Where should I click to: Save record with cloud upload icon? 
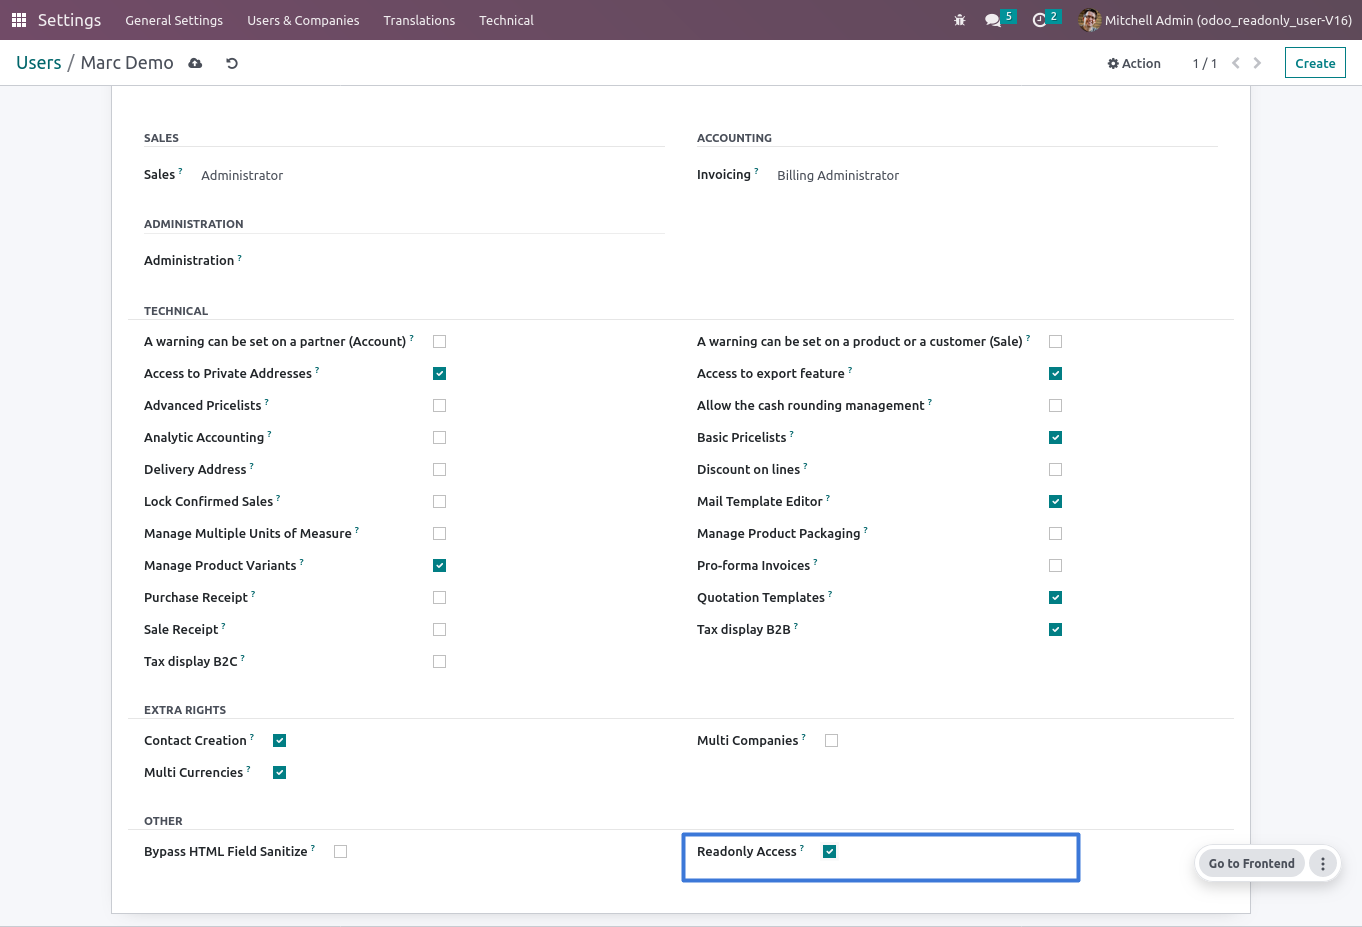(x=195, y=63)
